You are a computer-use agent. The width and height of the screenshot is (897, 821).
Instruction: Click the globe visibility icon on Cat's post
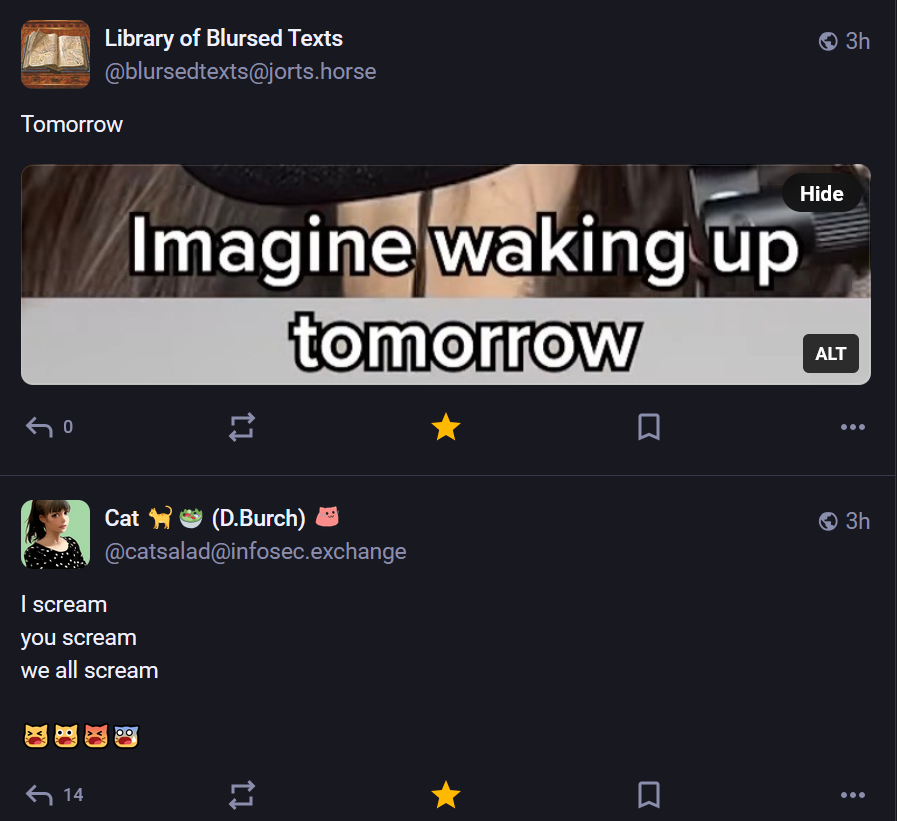click(x=828, y=521)
